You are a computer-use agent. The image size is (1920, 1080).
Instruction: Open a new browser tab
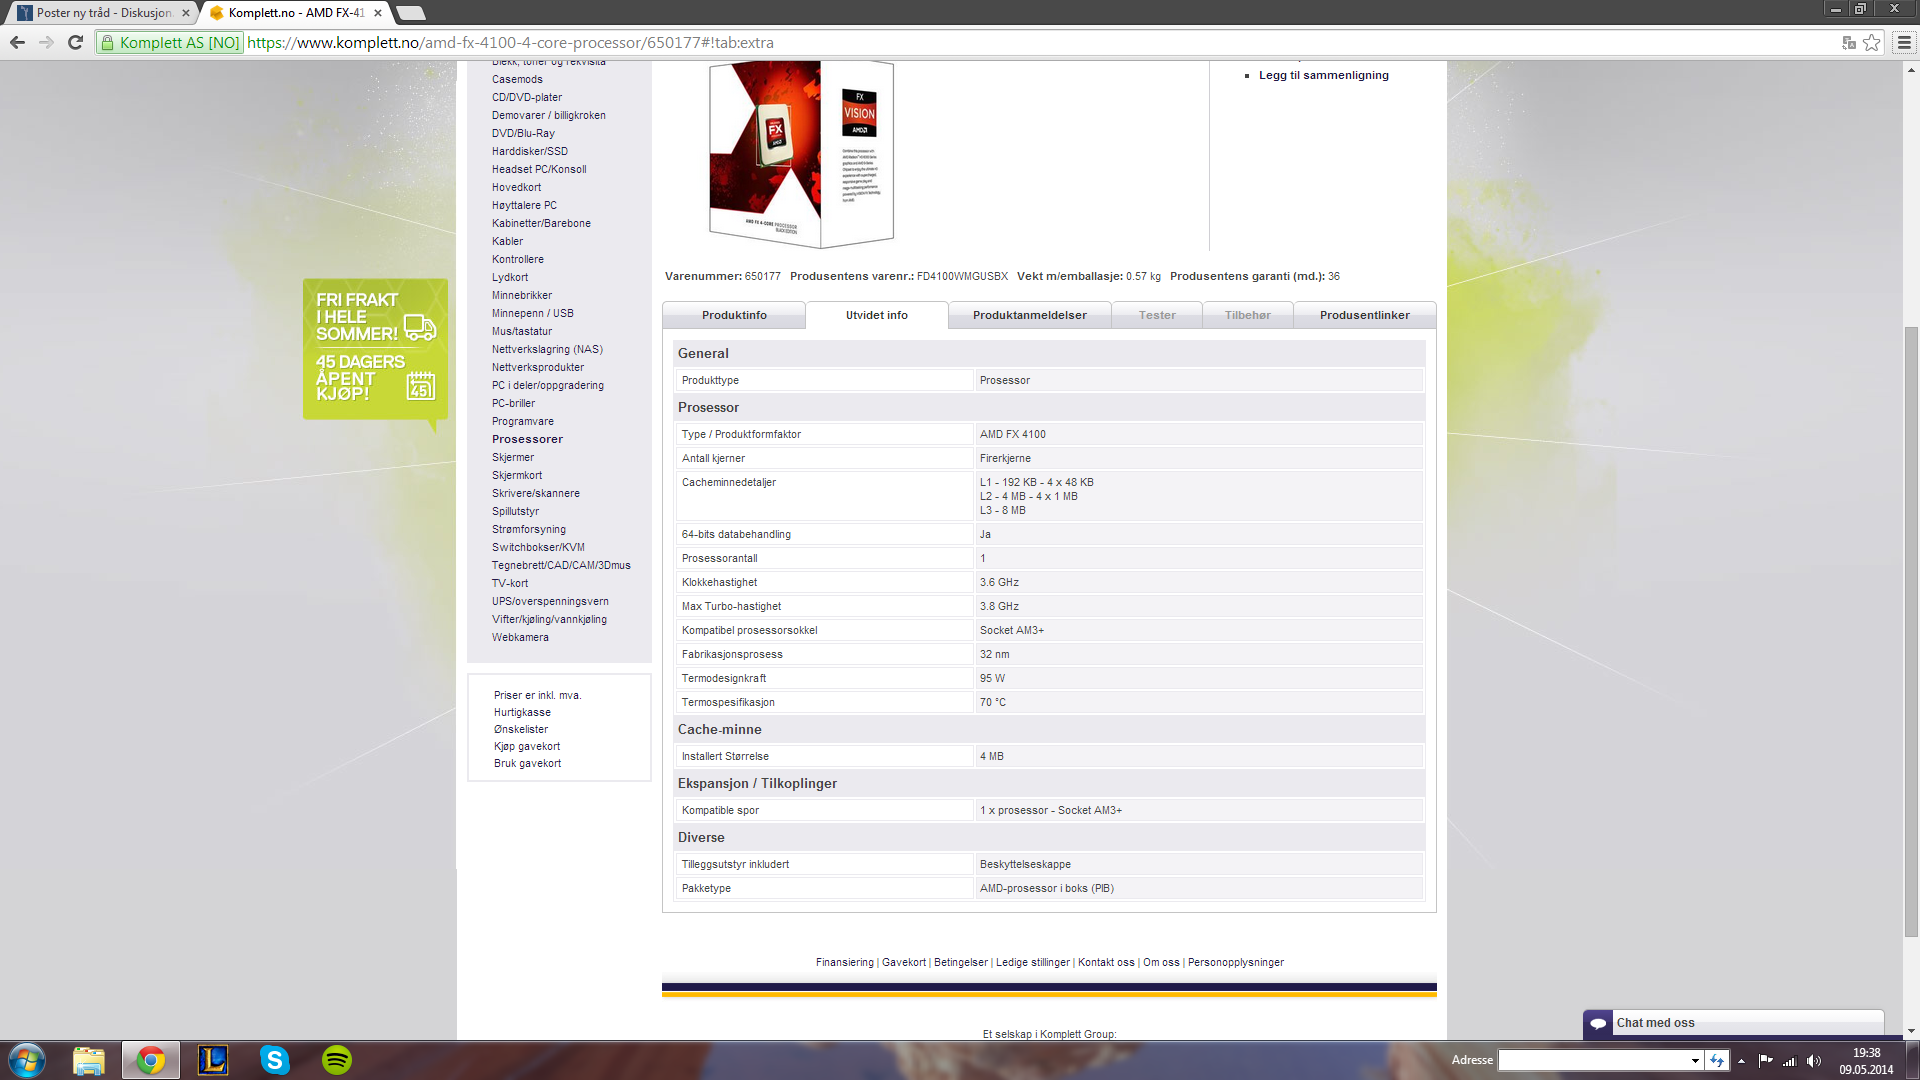coord(411,13)
